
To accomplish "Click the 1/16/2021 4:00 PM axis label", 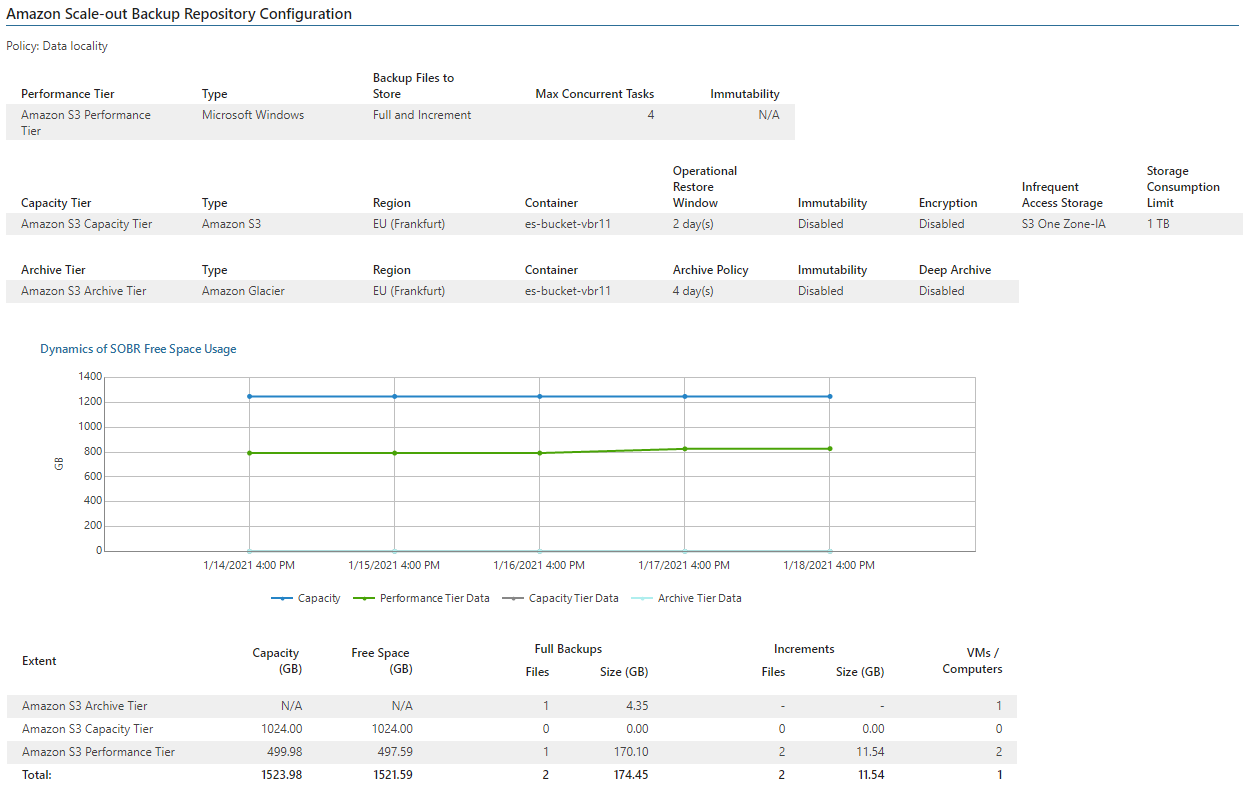I will pos(539,565).
